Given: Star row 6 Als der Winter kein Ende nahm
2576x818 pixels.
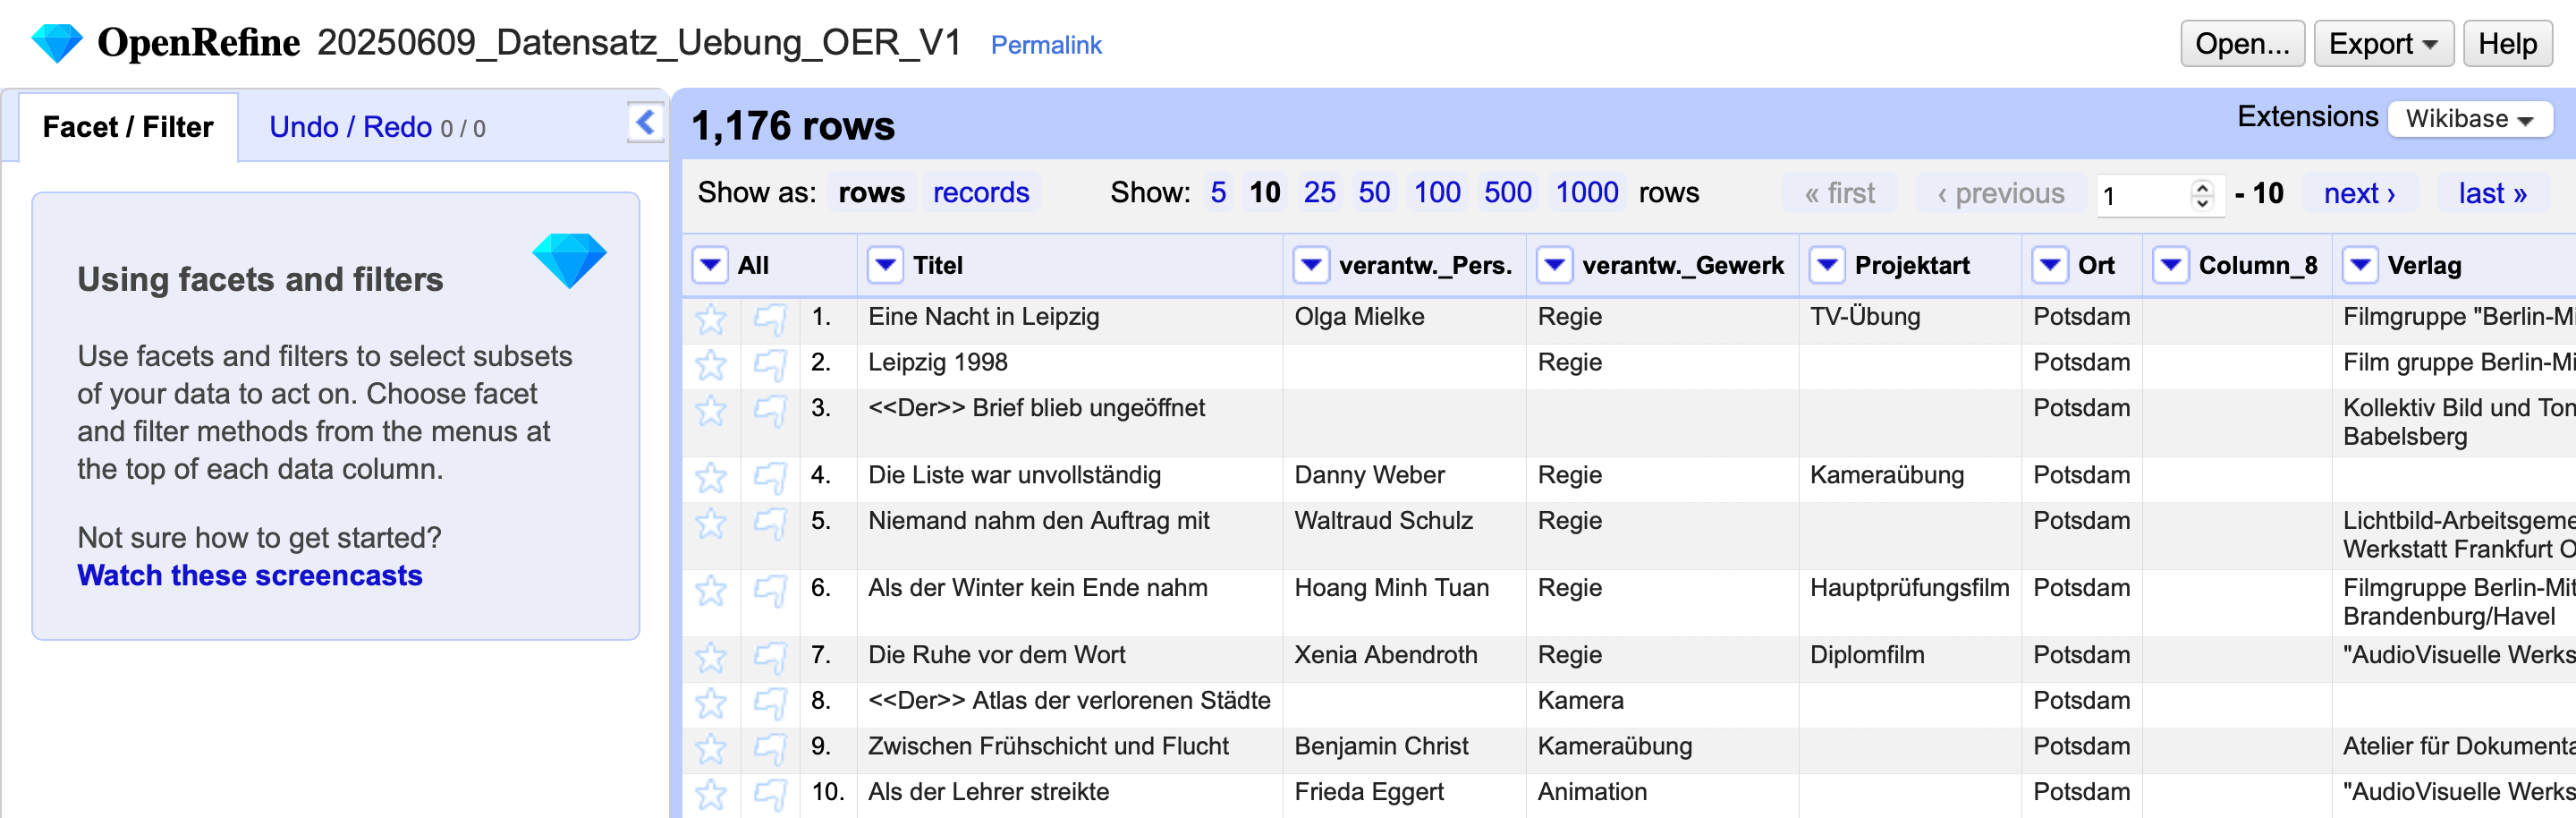Looking at the screenshot, I should (x=711, y=591).
